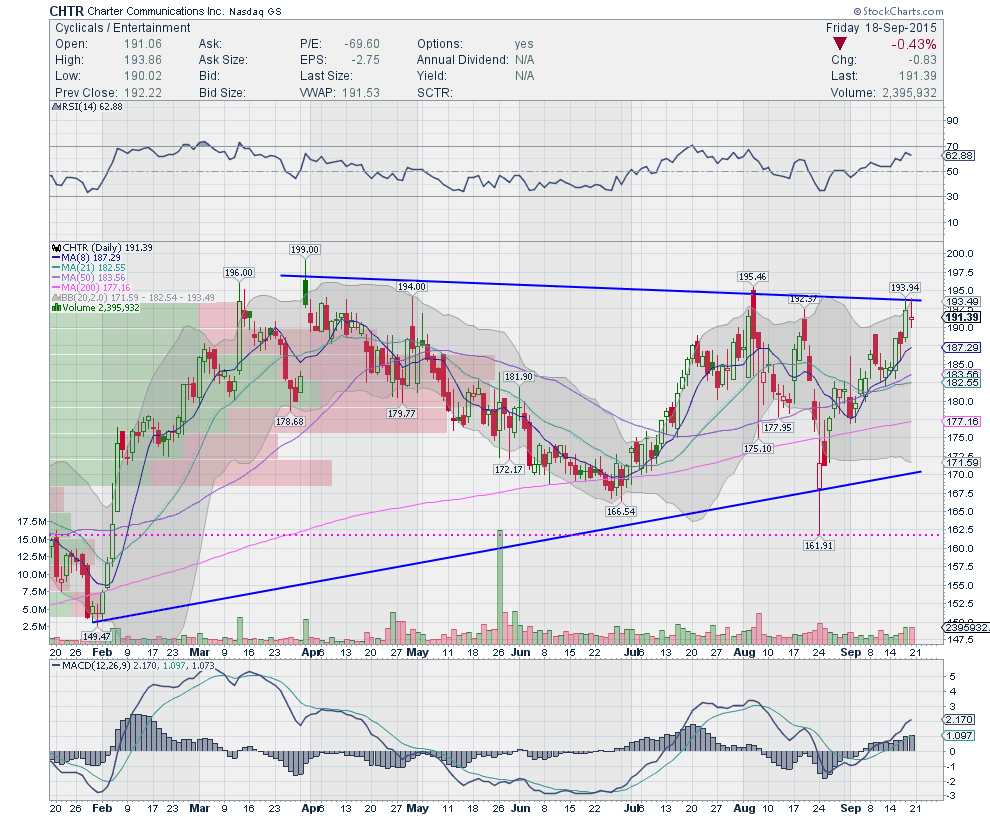Click the candlestick icon beside CHTR (Daily)
The image size is (990, 817).
(56, 248)
